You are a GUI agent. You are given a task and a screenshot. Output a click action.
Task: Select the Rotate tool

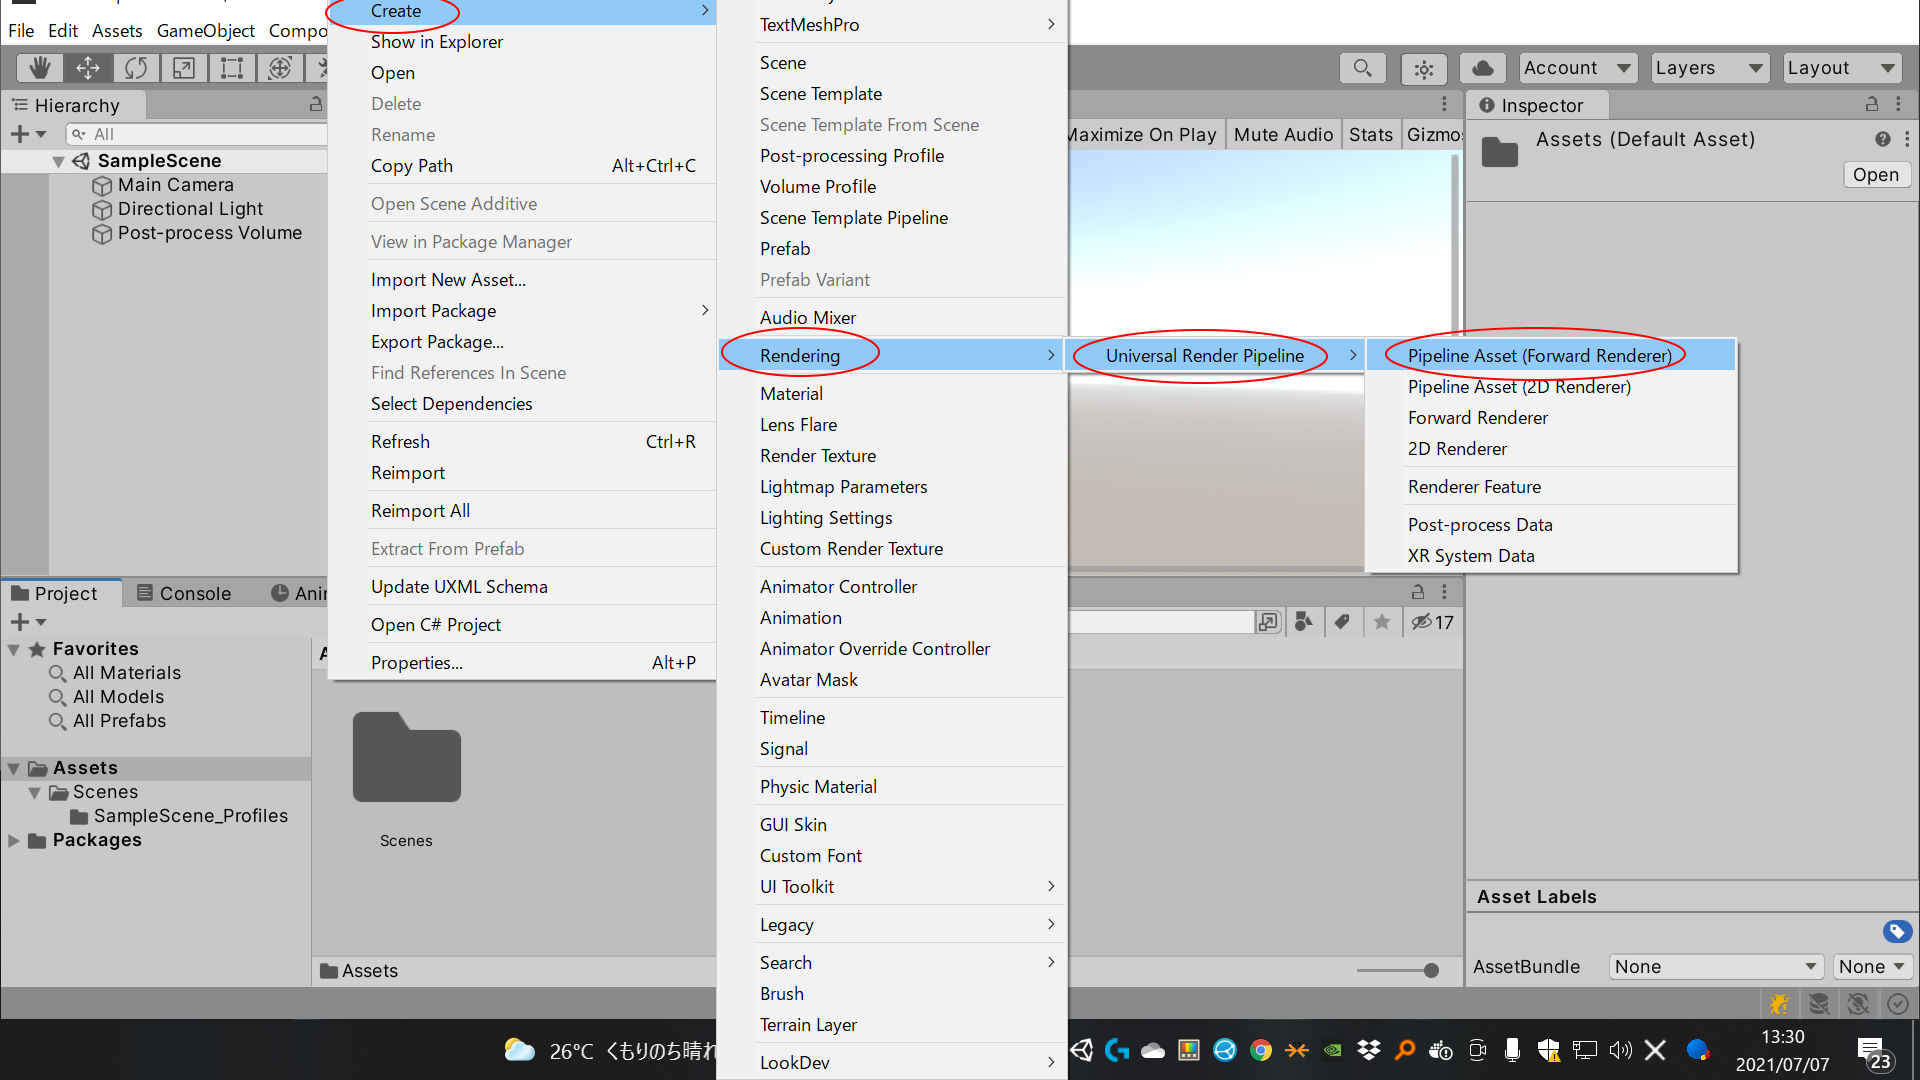tap(136, 68)
